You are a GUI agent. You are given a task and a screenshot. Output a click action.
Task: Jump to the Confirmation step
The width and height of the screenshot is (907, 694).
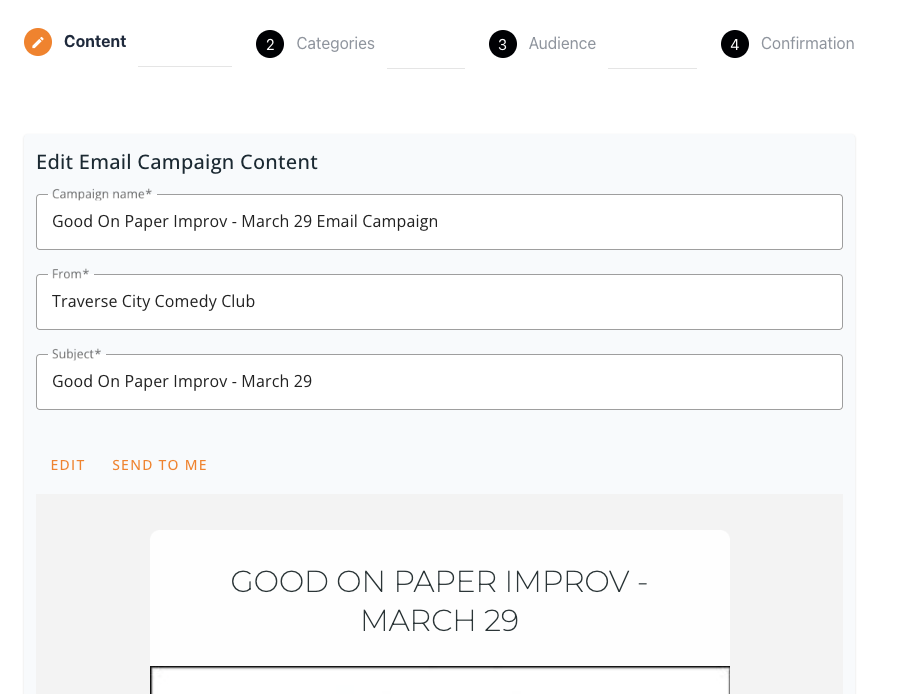(x=808, y=43)
